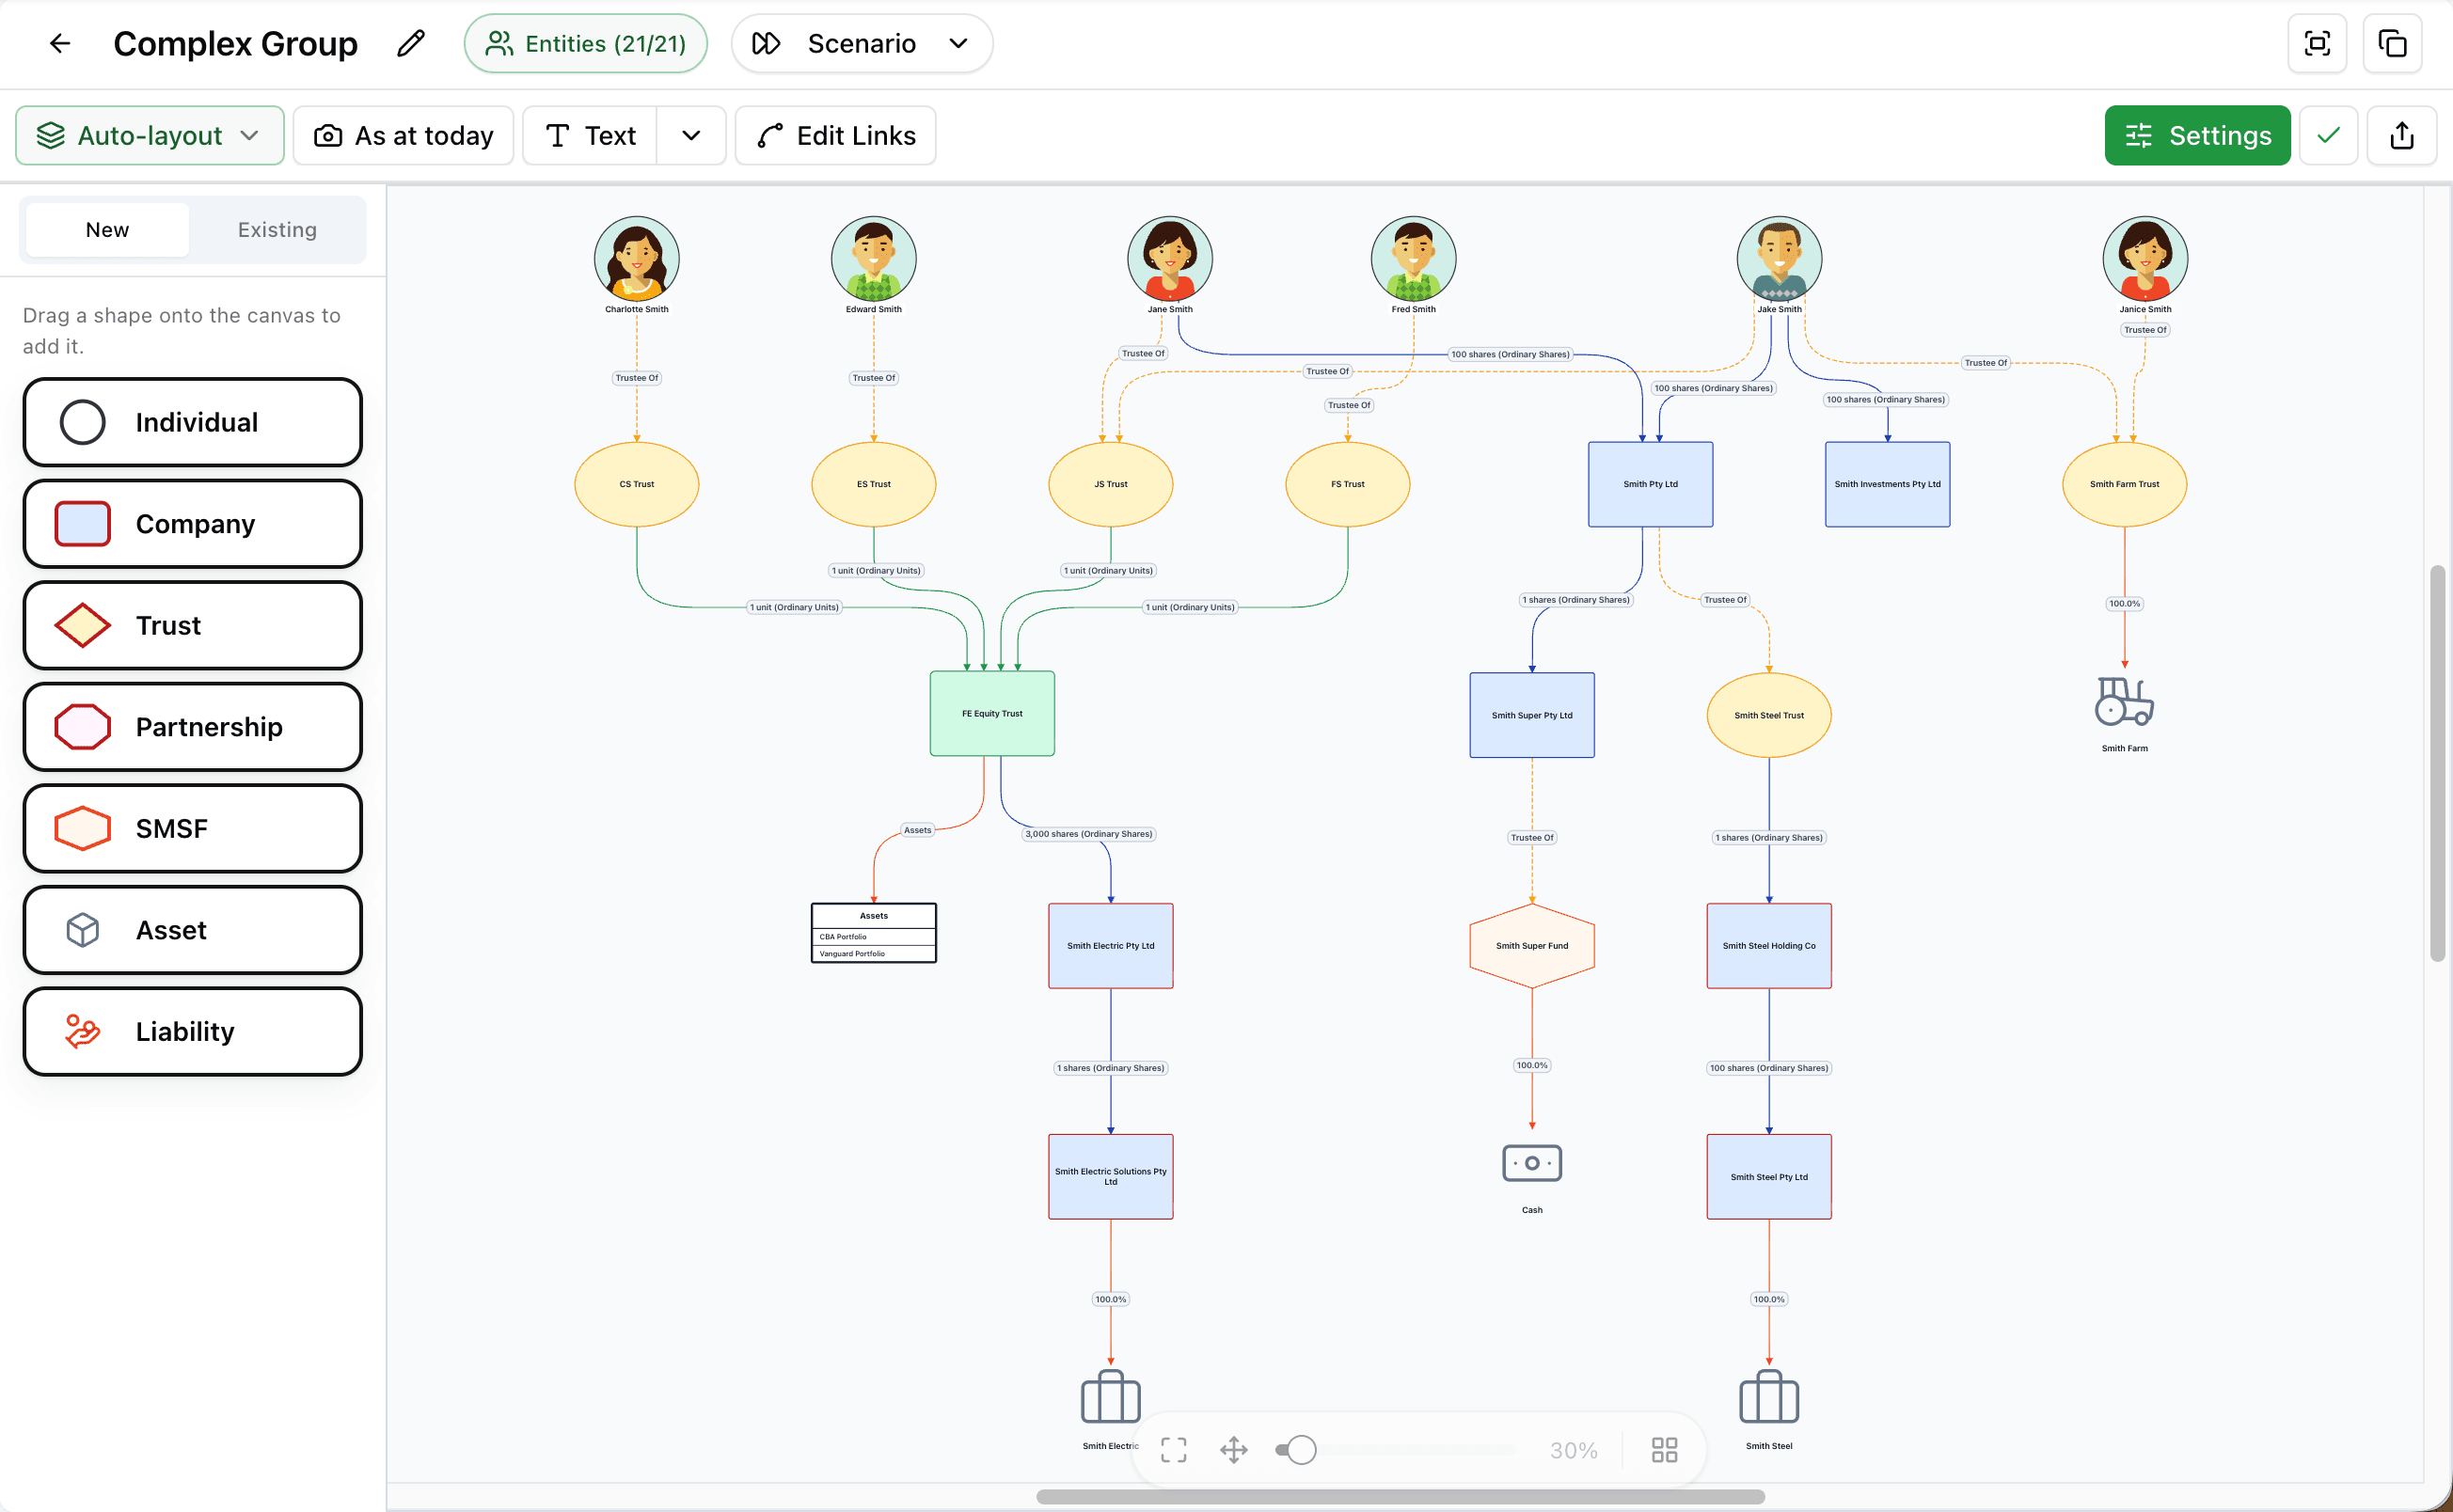Viewport: 2453px width, 1512px height.
Task: Select the Text tool
Action: click(x=590, y=135)
